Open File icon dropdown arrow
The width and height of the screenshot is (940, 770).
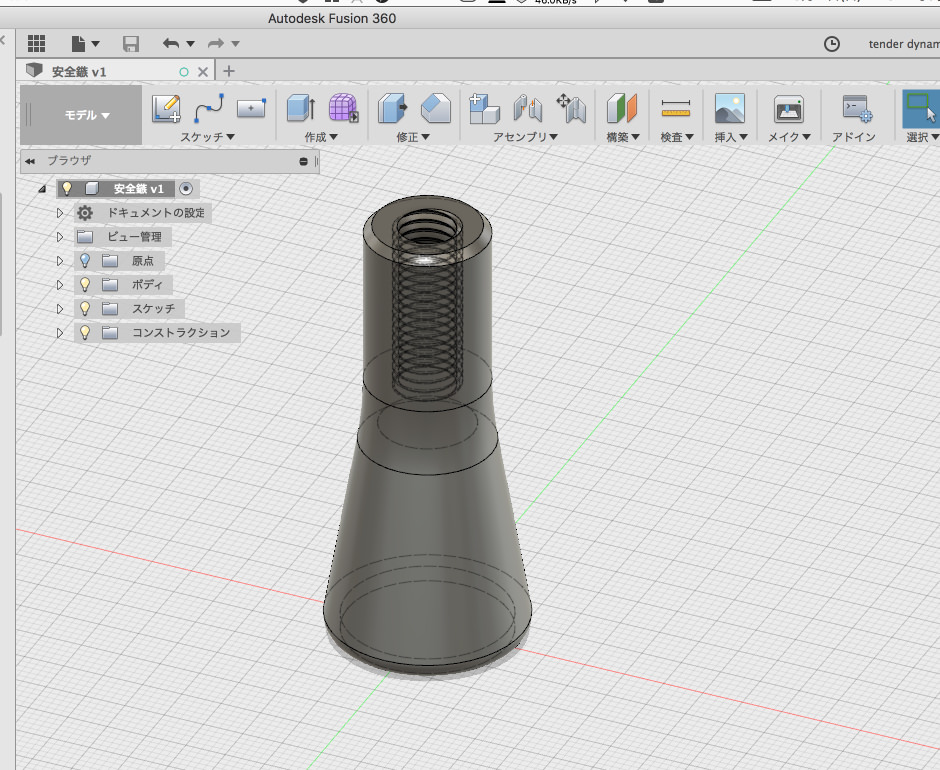pyautogui.click(x=95, y=44)
